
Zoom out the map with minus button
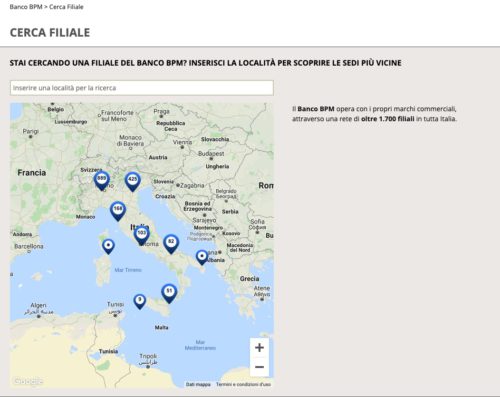point(259,367)
